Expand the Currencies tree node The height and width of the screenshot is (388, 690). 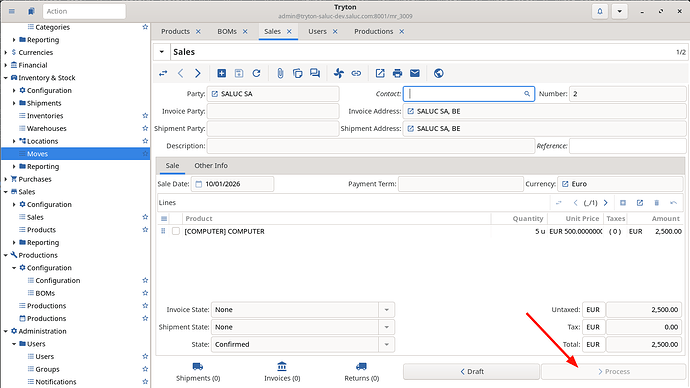(x=6, y=52)
